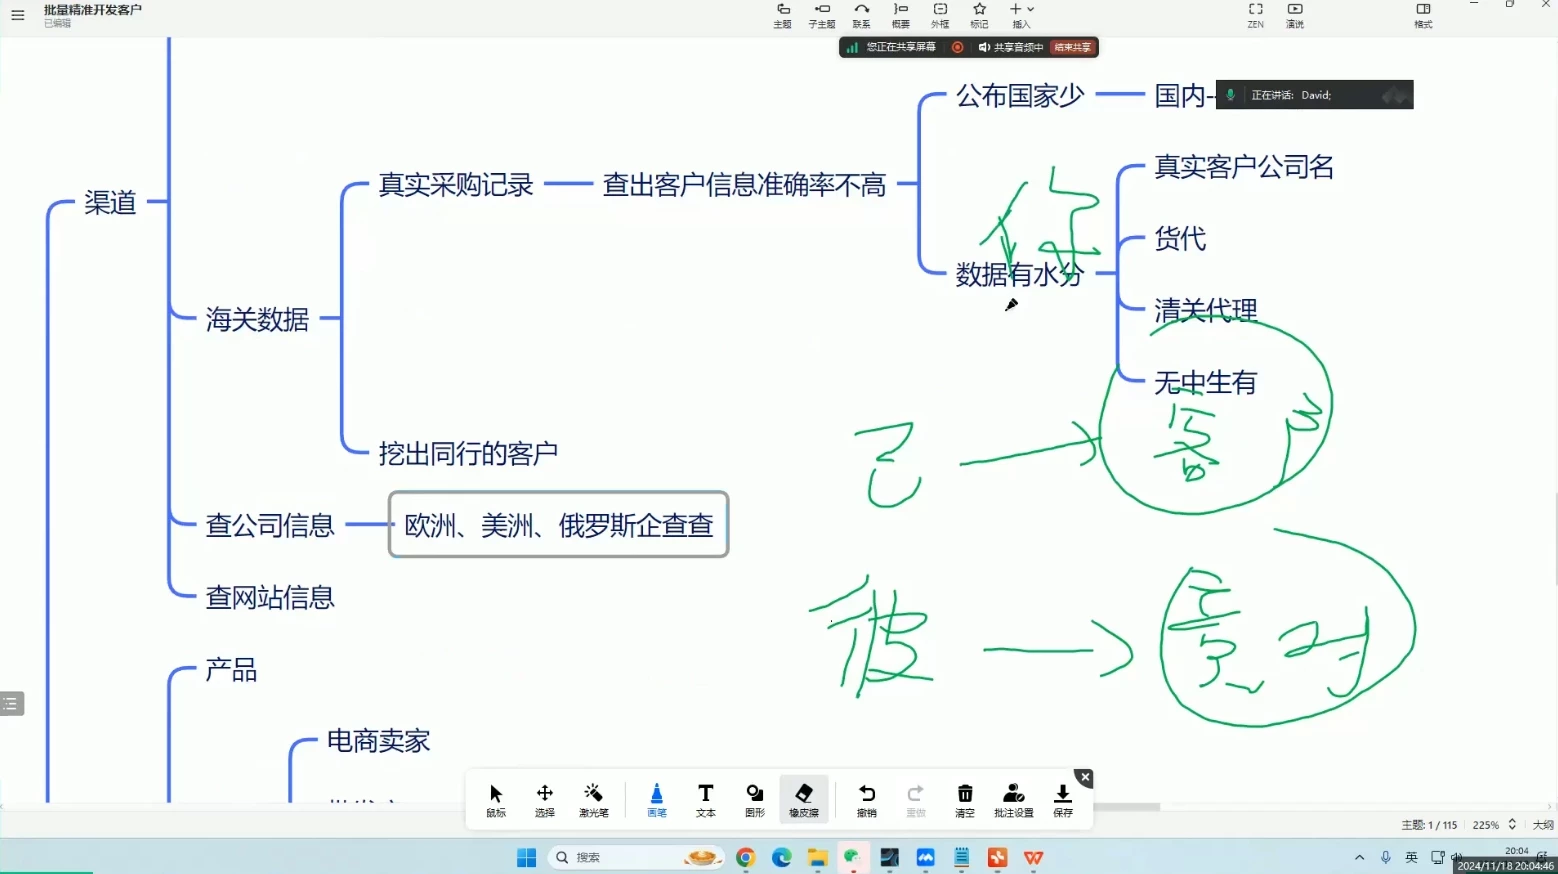Save annotations using the 保存 icon
This screenshot has height=874, width=1558.
(1062, 799)
